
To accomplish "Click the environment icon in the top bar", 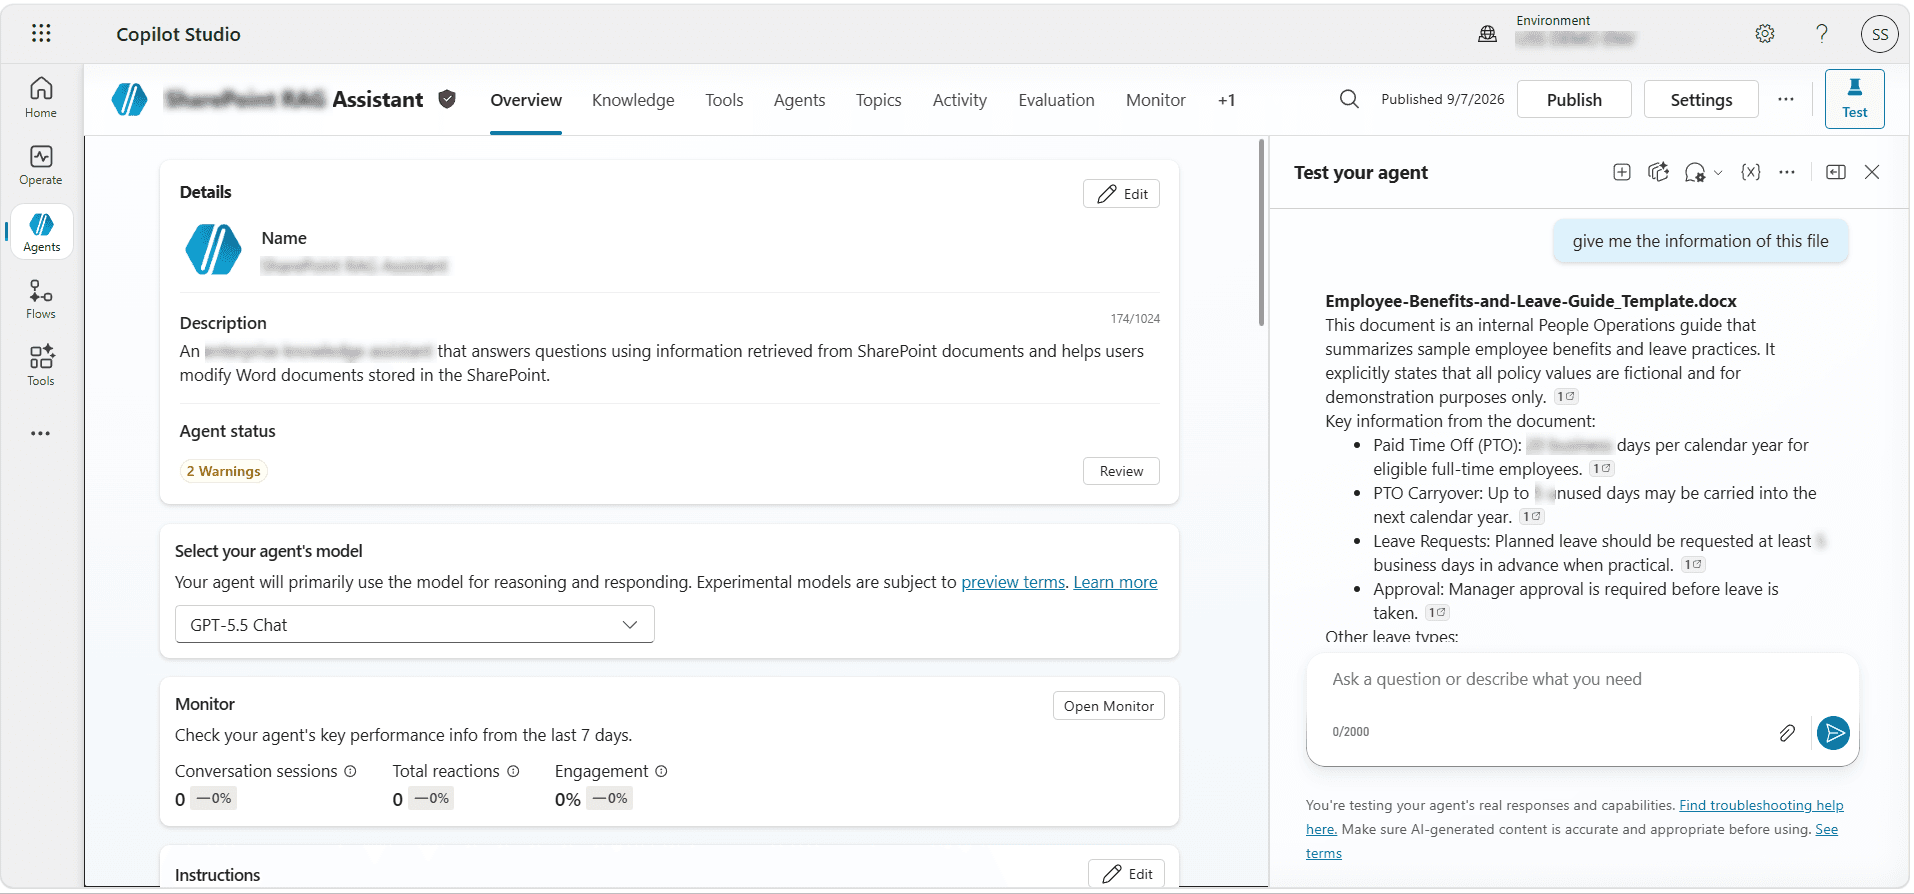I will (x=1488, y=34).
